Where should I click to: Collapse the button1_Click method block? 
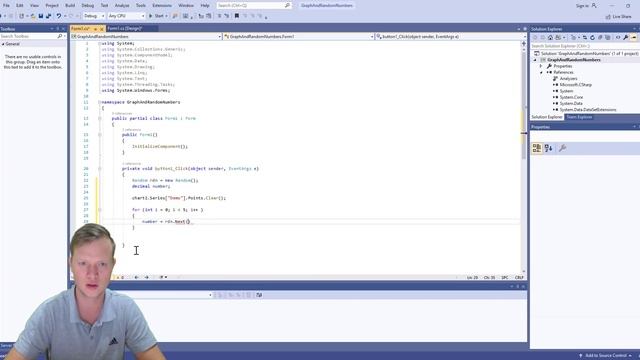tap(100, 169)
